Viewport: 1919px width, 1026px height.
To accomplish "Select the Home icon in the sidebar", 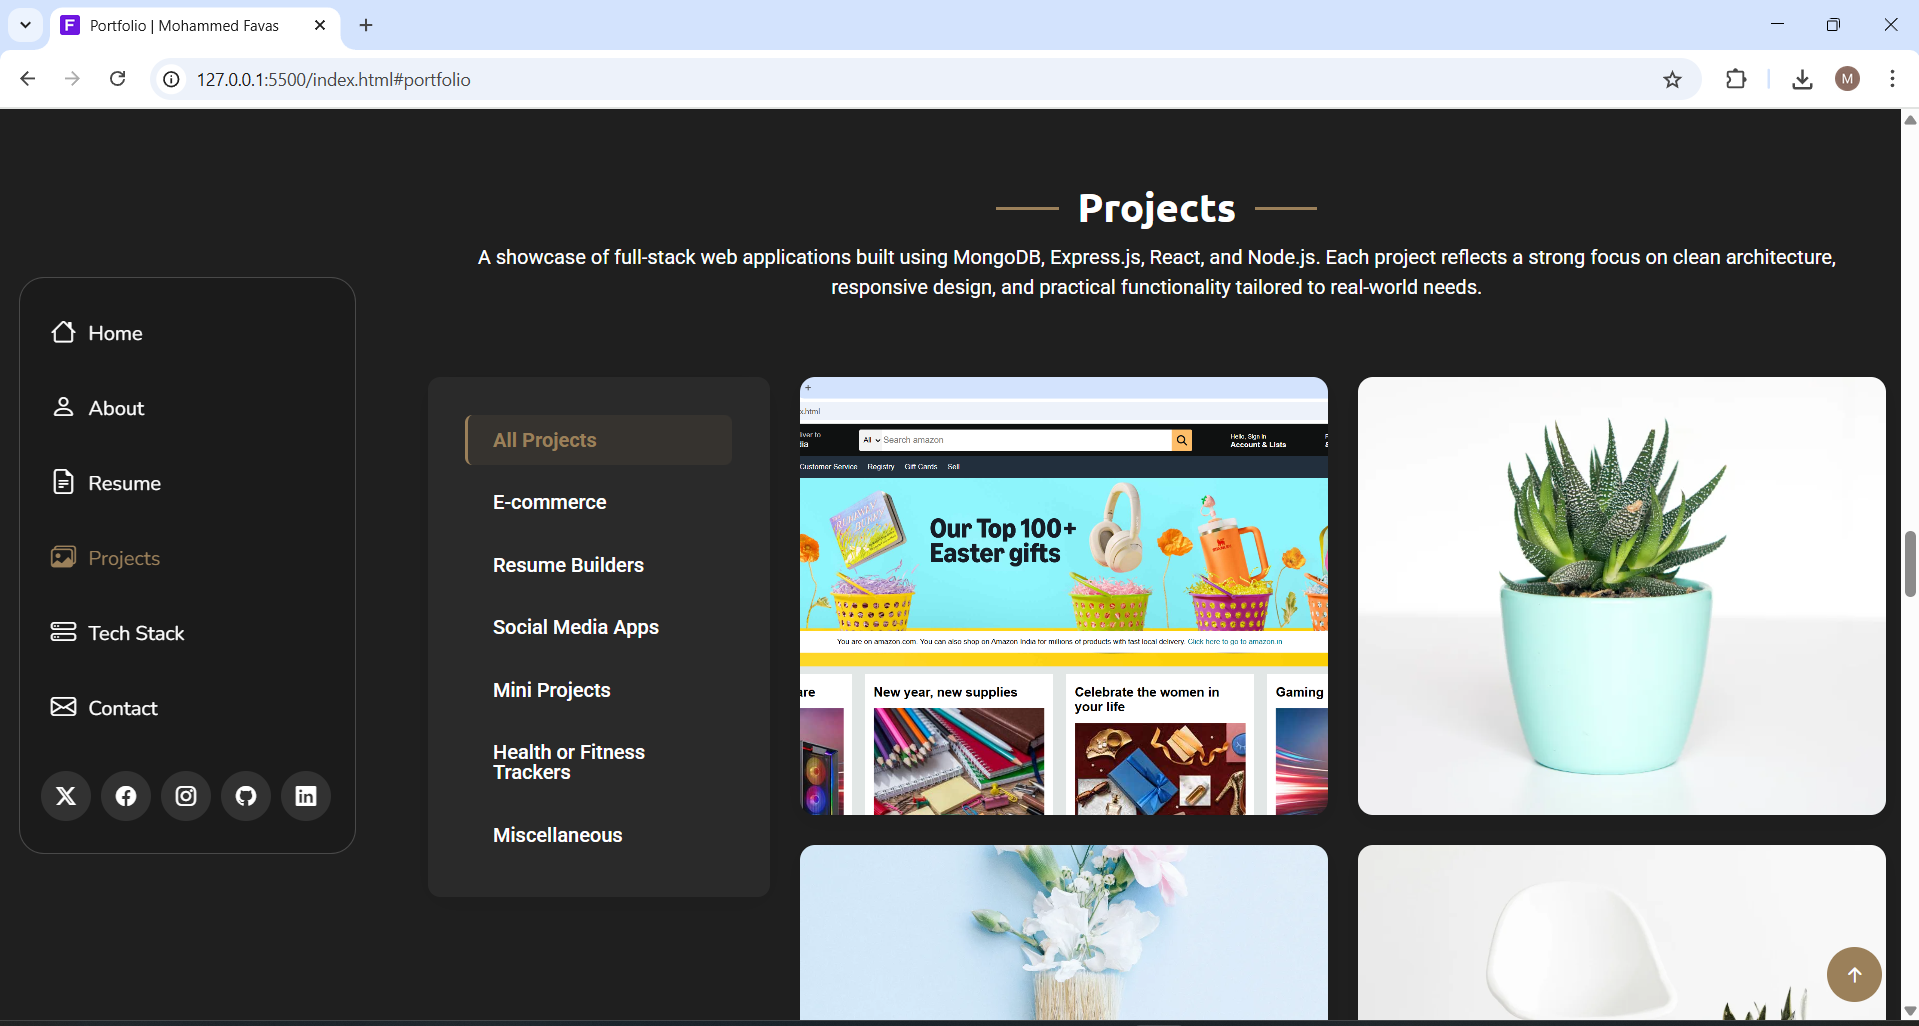I will point(64,332).
